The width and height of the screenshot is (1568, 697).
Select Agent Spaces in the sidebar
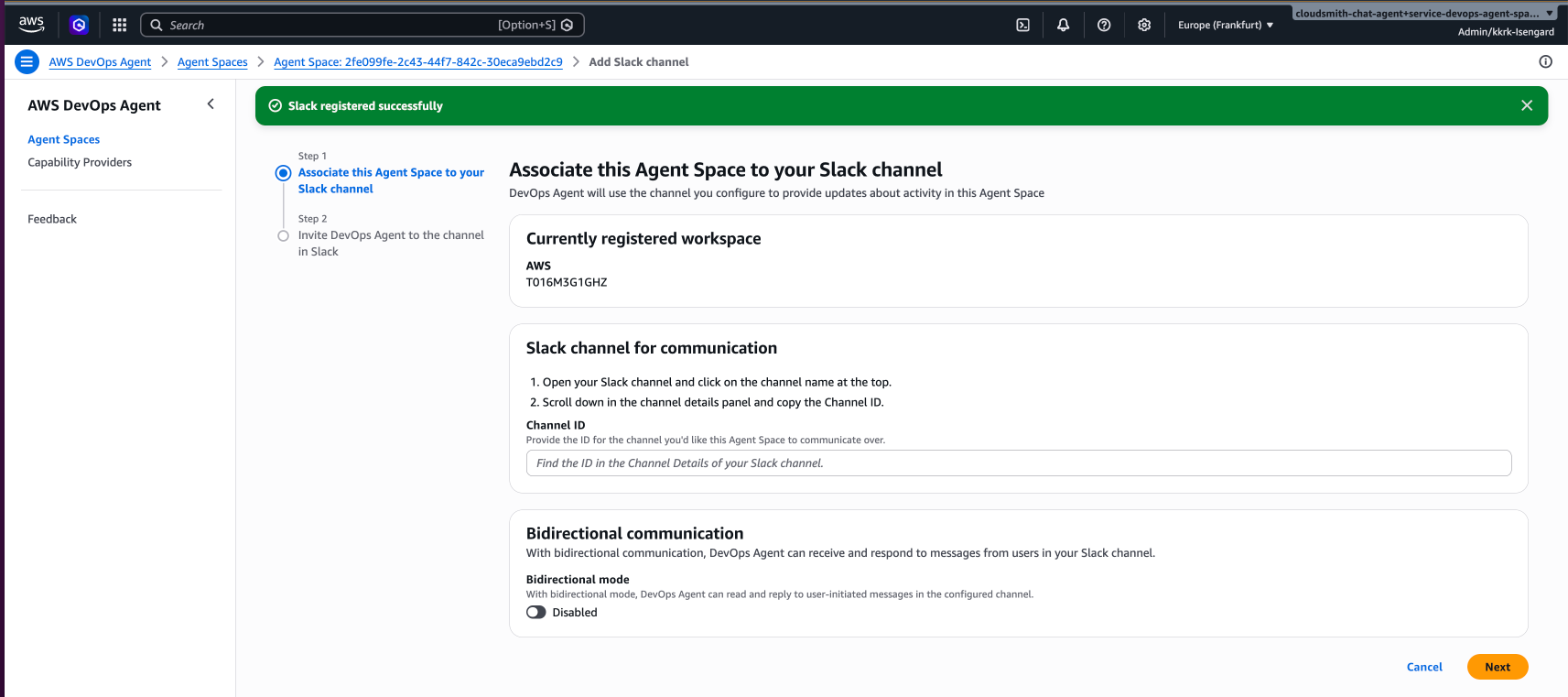click(64, 140)
